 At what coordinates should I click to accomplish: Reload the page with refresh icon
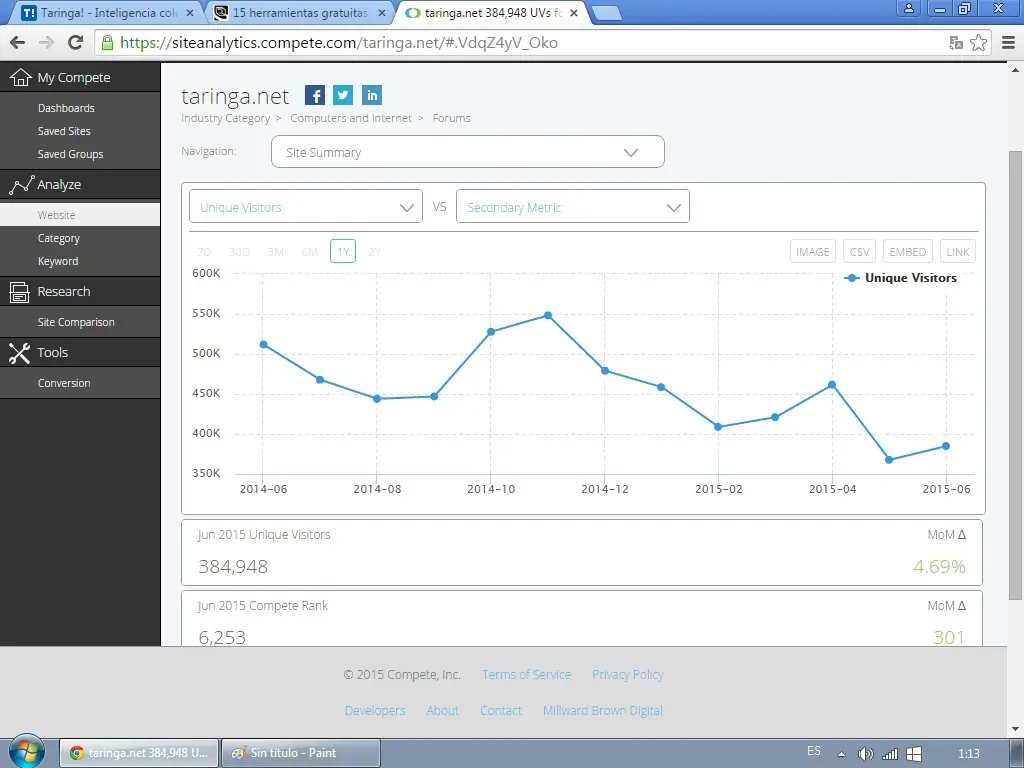(x=75, y=42)
